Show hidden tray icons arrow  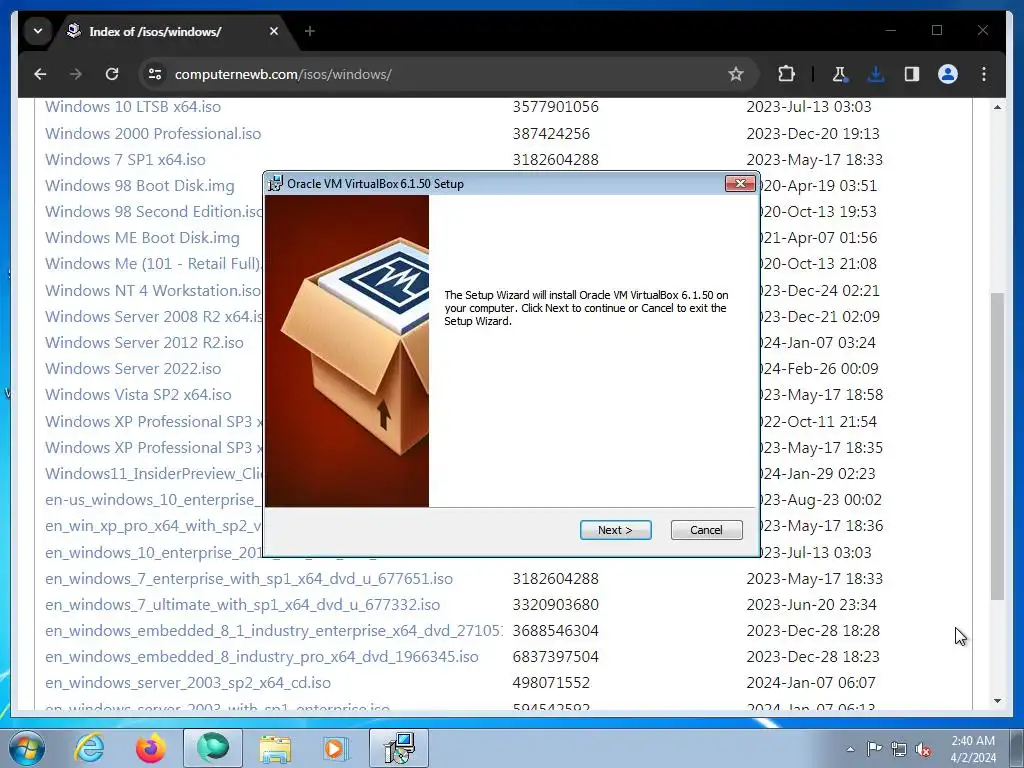[x=850, y=749]
